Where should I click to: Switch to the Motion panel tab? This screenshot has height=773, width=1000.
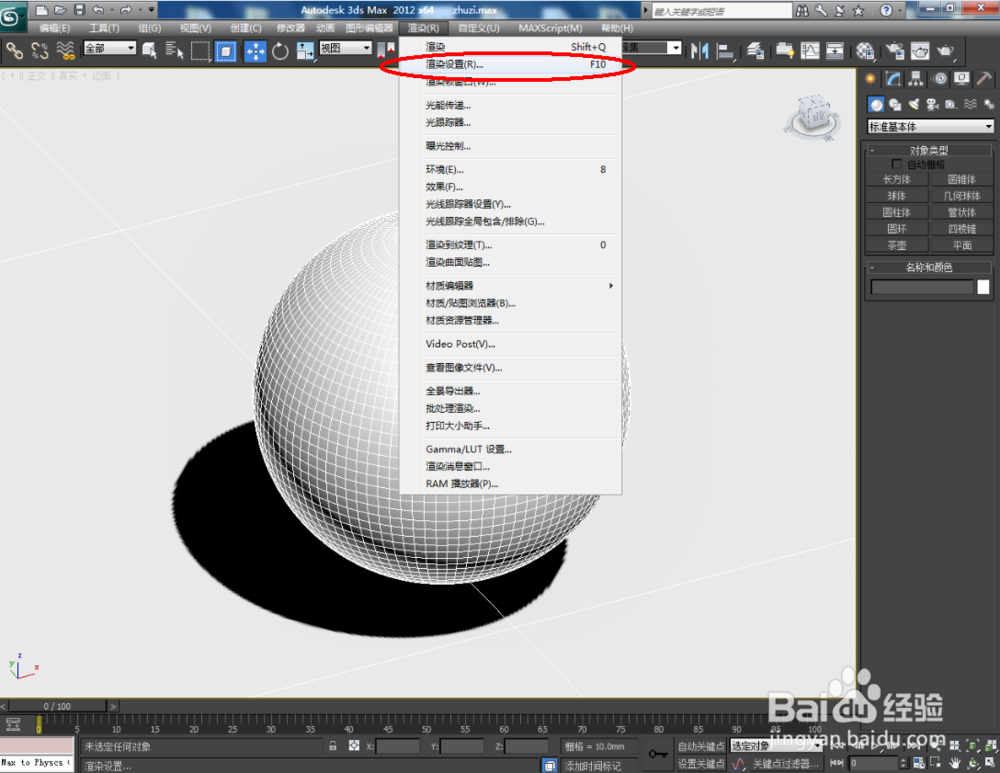click(940, 78)
